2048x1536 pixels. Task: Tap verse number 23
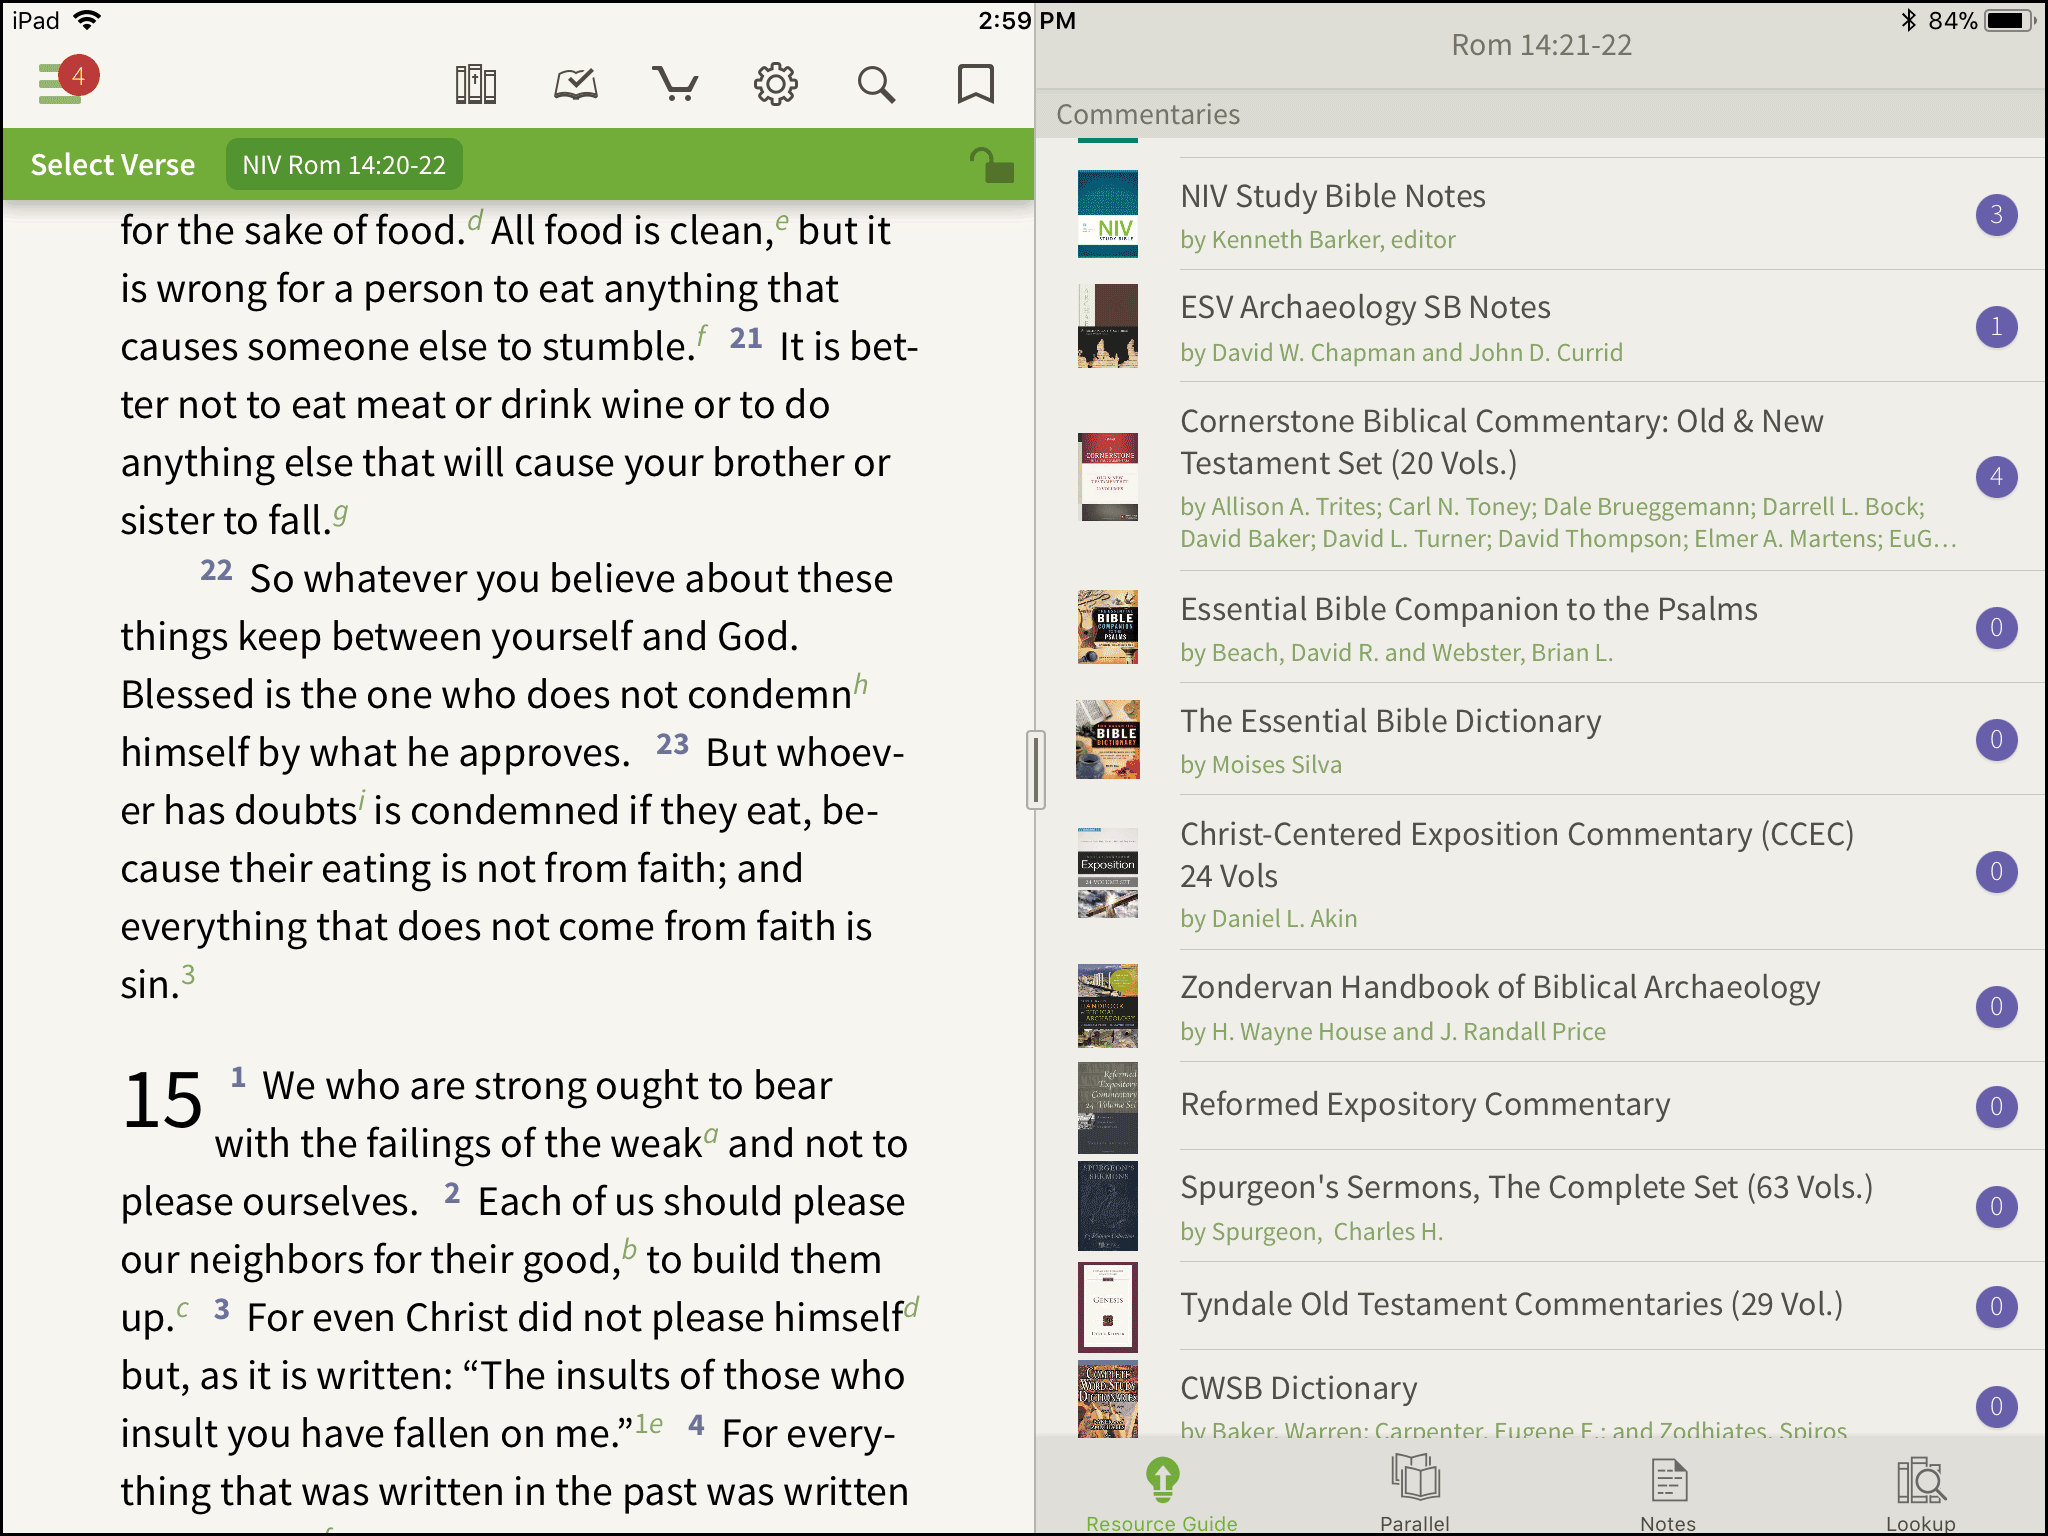pyautogui.click(x=672, y=745)
